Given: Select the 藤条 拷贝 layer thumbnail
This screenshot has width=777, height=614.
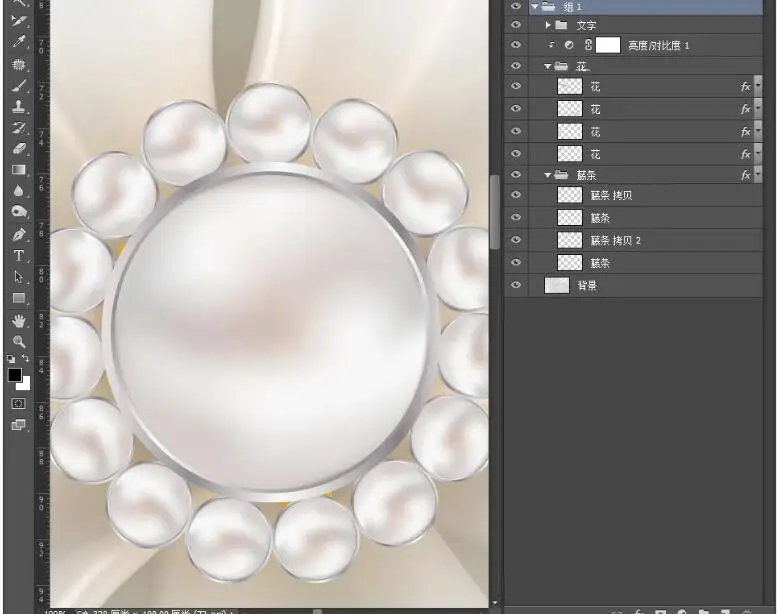Looking at the screenshot, I should [570, 195].
